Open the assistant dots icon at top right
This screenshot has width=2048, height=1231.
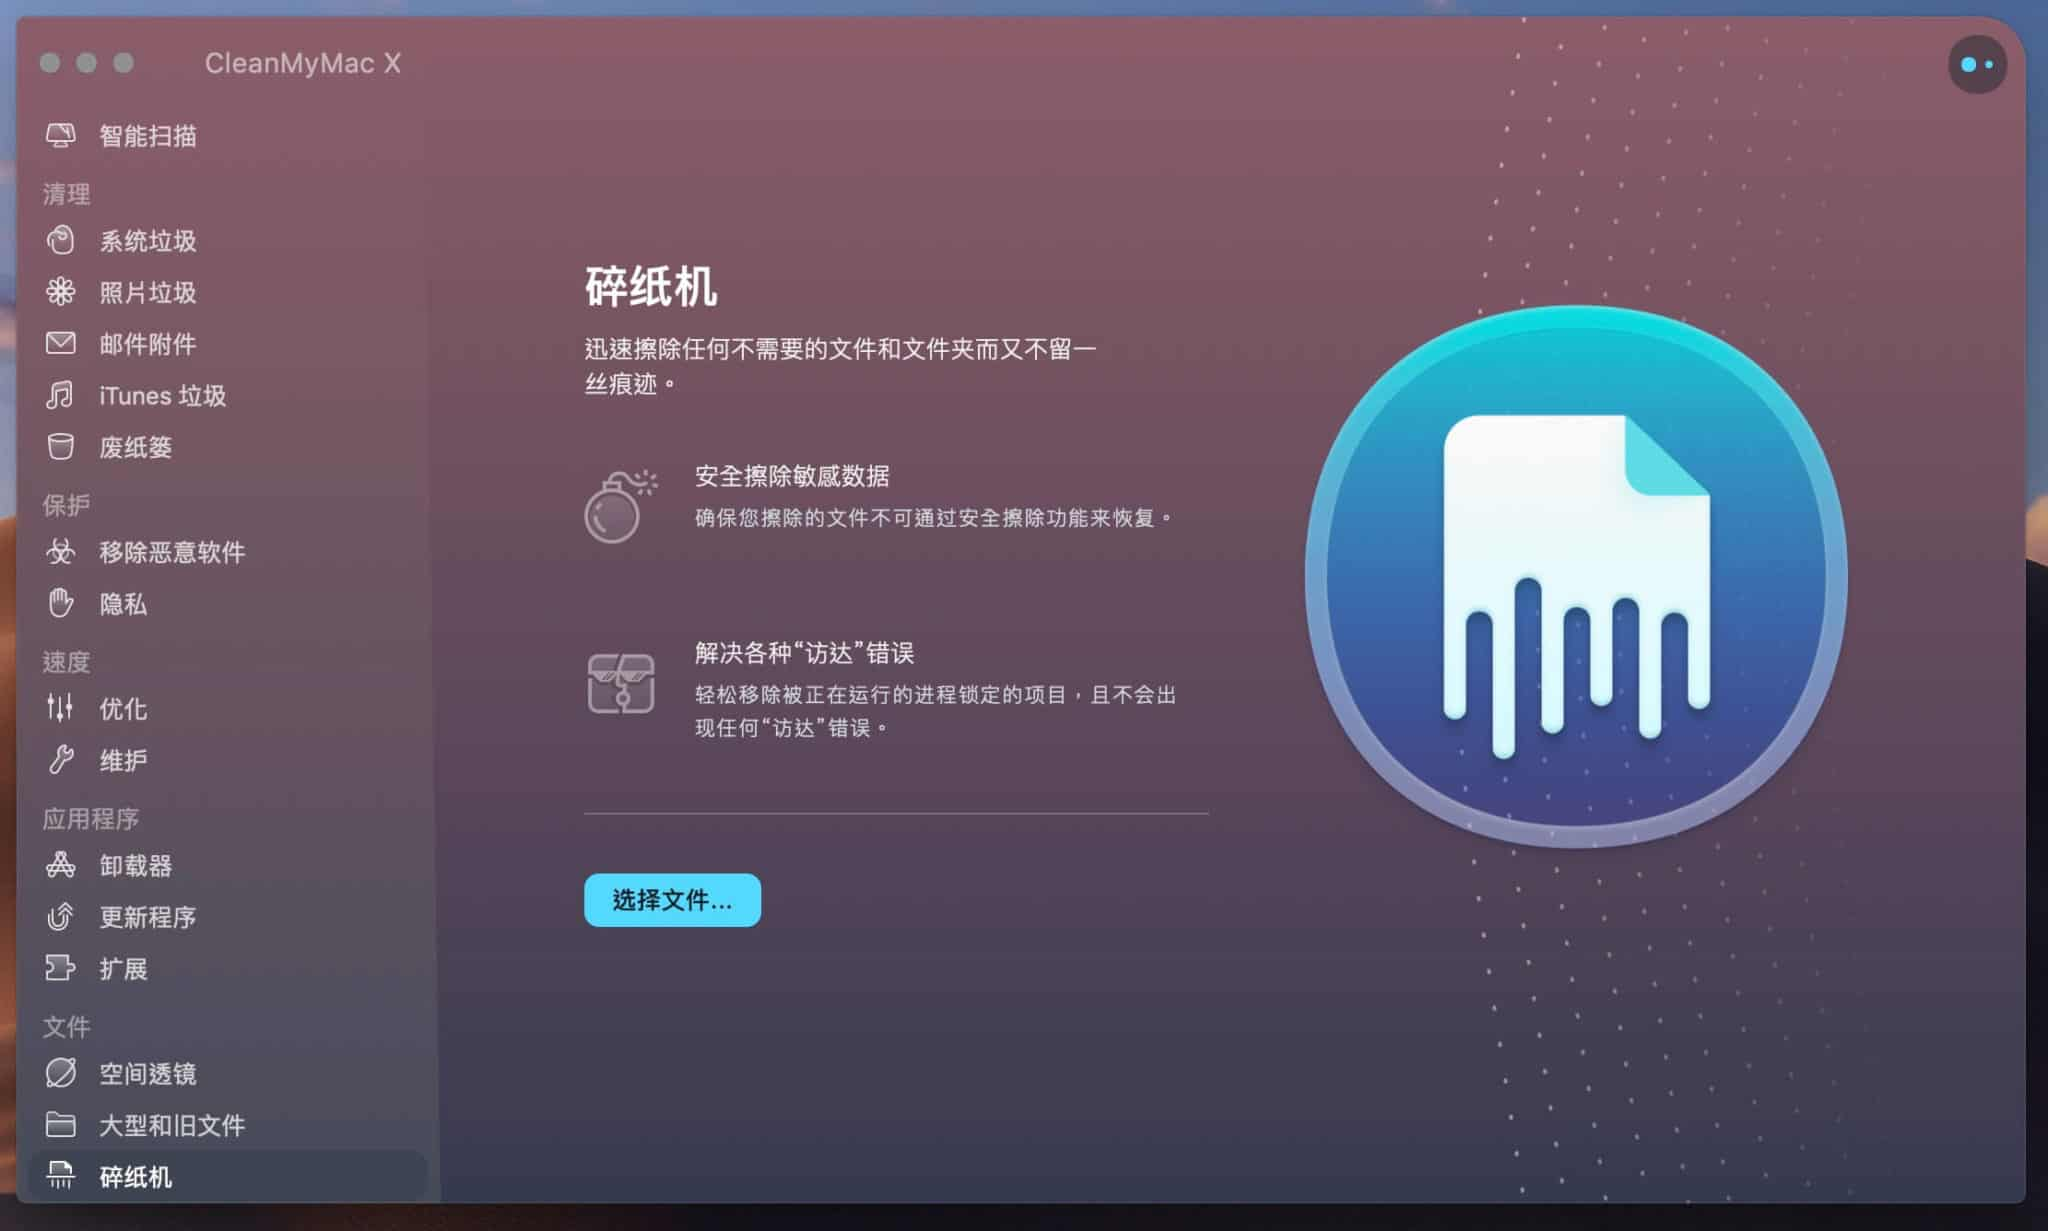[x=1977, y=64]
